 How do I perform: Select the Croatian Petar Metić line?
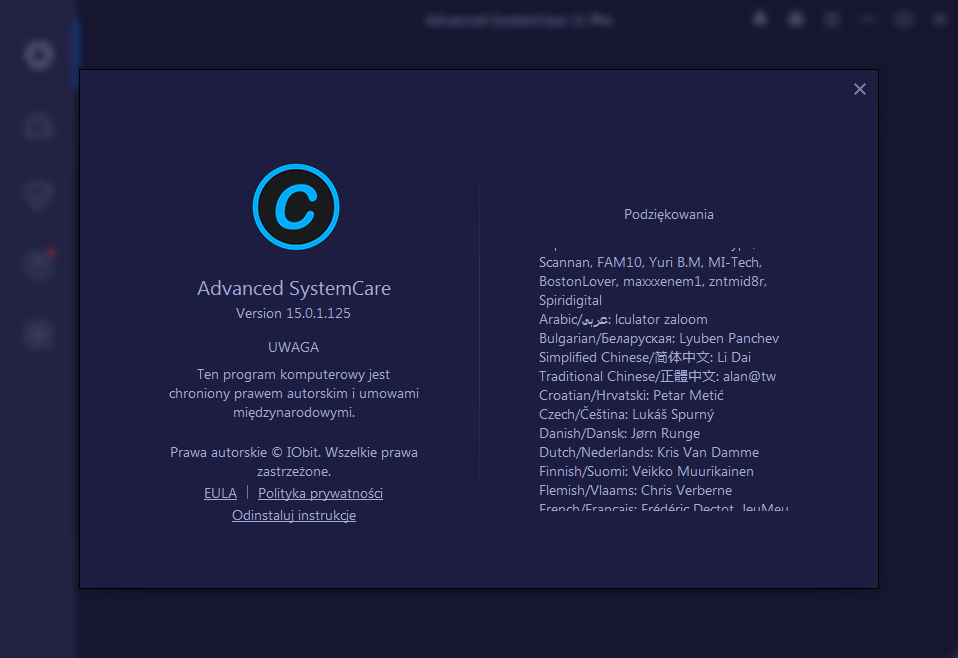[631, 395]
